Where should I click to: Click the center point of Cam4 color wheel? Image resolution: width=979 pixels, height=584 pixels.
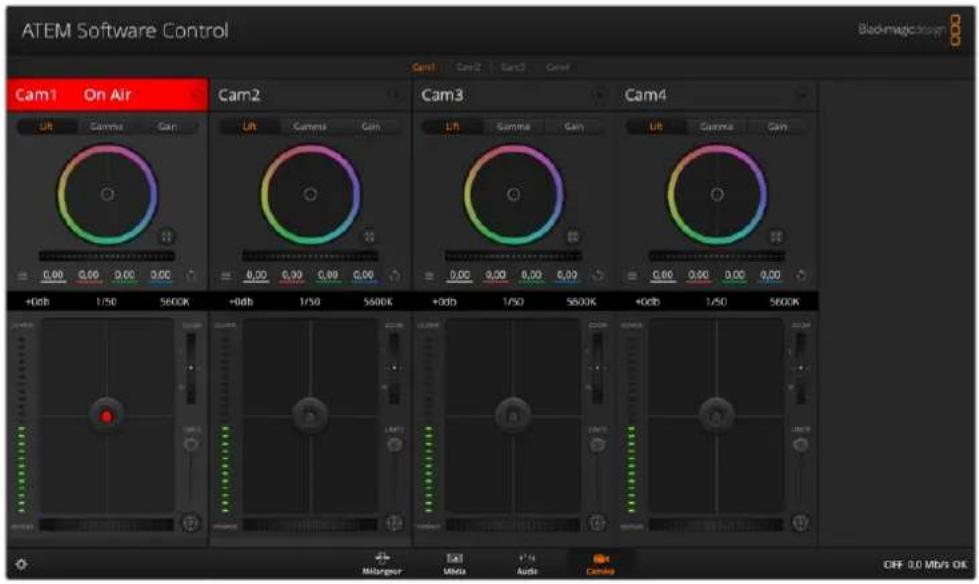pyautogui.click(x=717, y=194)
